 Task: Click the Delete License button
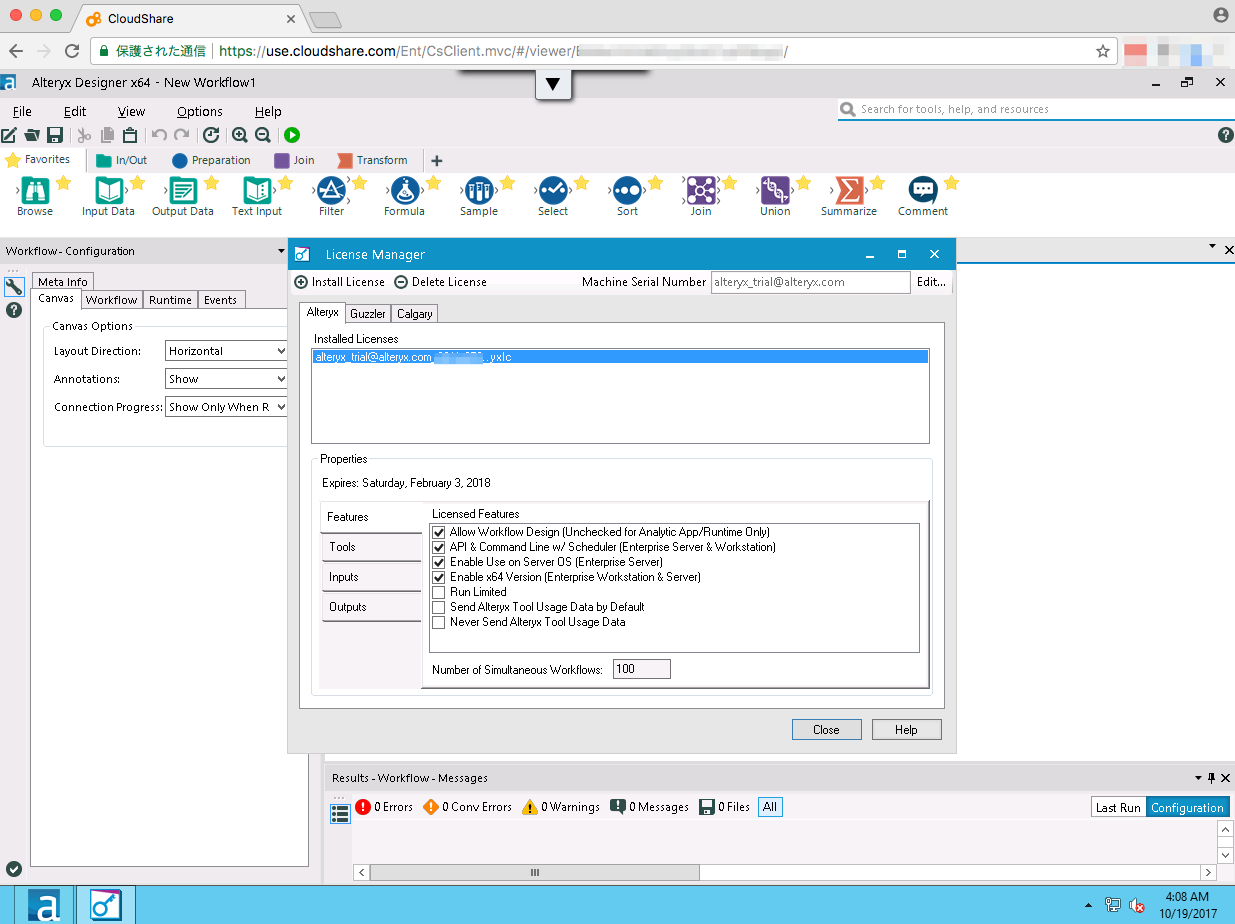pyautogui.click(x=441, y=282)
